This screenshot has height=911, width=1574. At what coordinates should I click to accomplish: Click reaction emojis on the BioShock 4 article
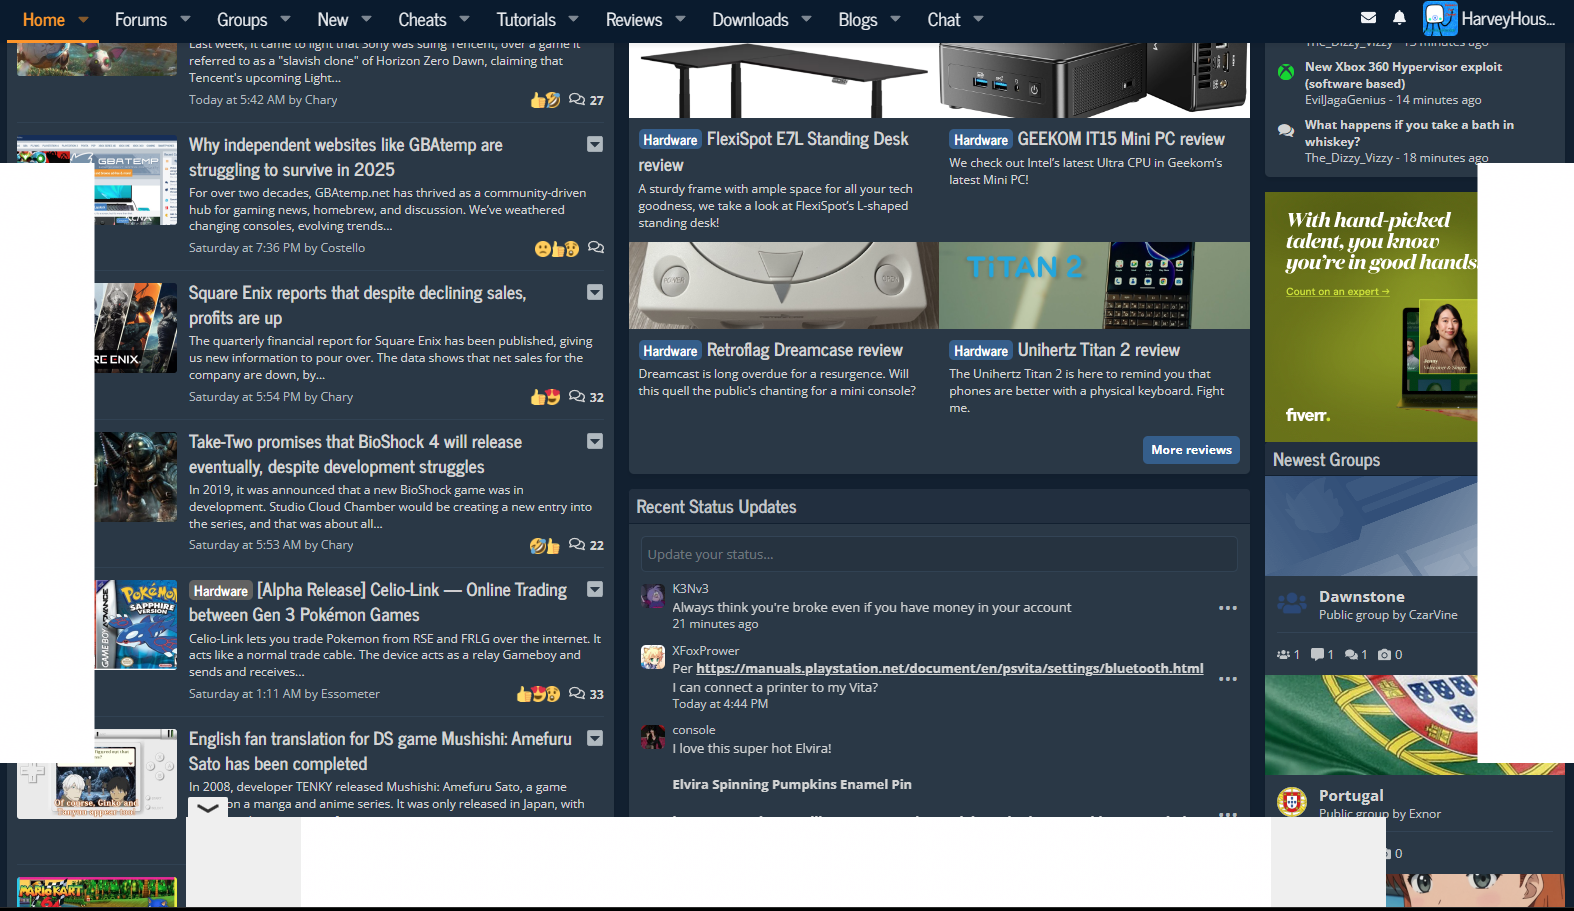[545, 545]
